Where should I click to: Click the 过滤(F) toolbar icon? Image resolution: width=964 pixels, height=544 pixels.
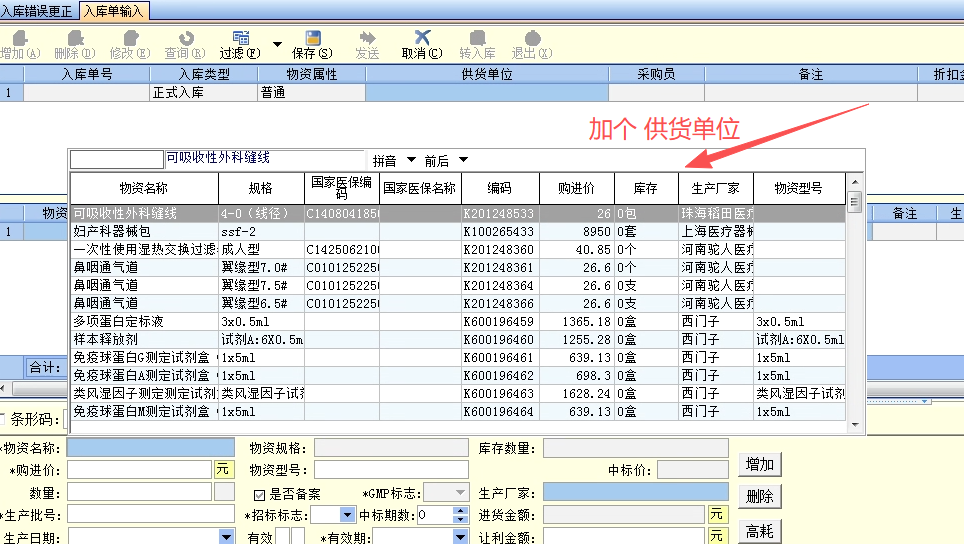click(240, 45)
